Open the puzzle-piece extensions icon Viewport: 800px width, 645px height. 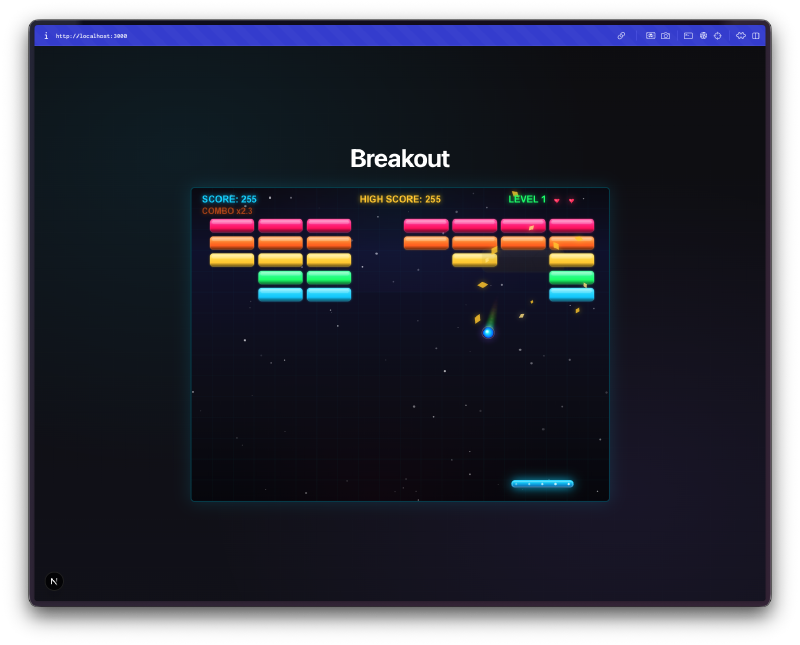tap(741, 36)
